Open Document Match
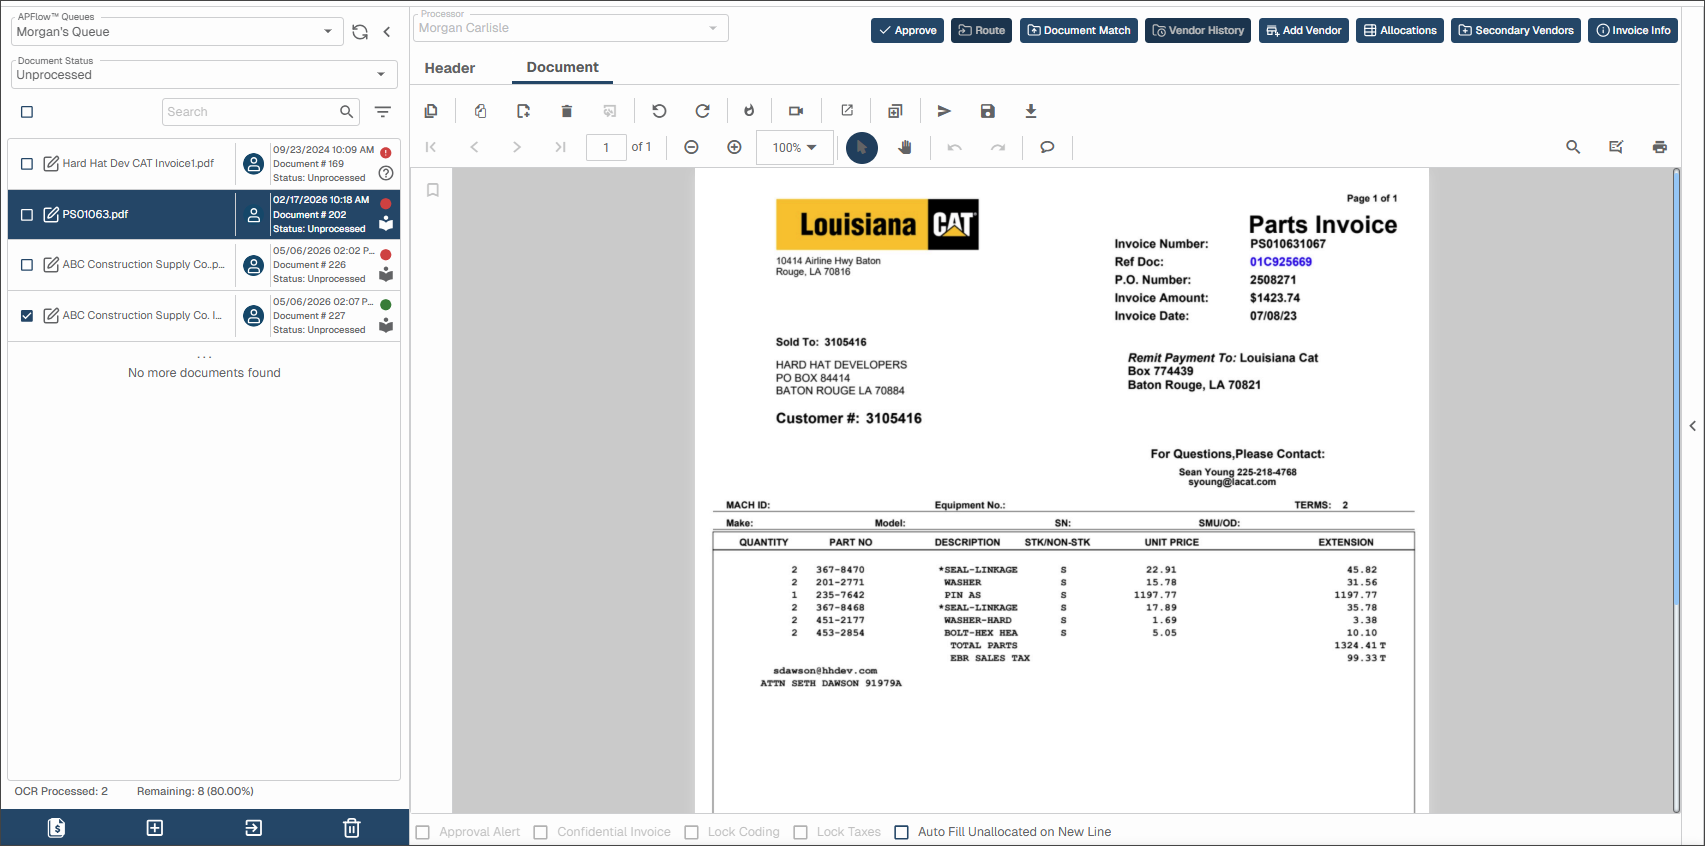 [1079, 30]
